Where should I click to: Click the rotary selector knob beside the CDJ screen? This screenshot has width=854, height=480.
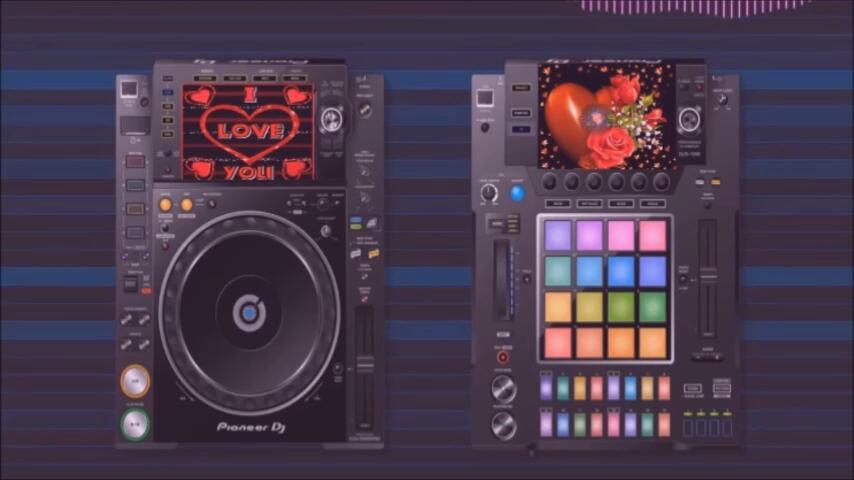coord(331,120)
